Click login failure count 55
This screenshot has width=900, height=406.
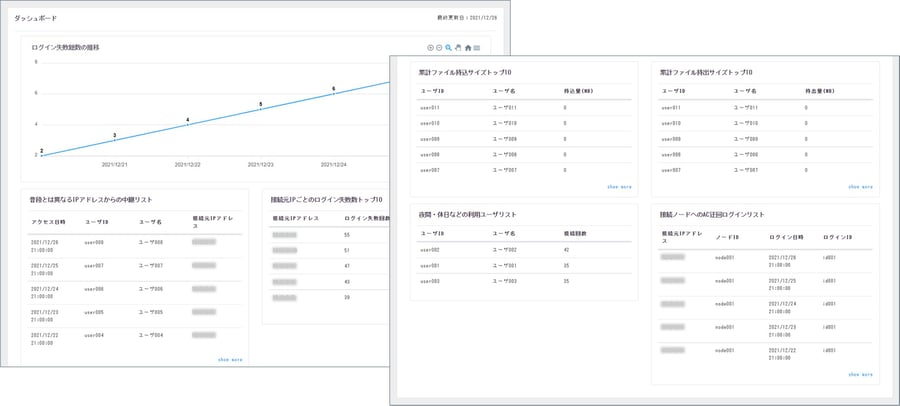click(347, 235)
